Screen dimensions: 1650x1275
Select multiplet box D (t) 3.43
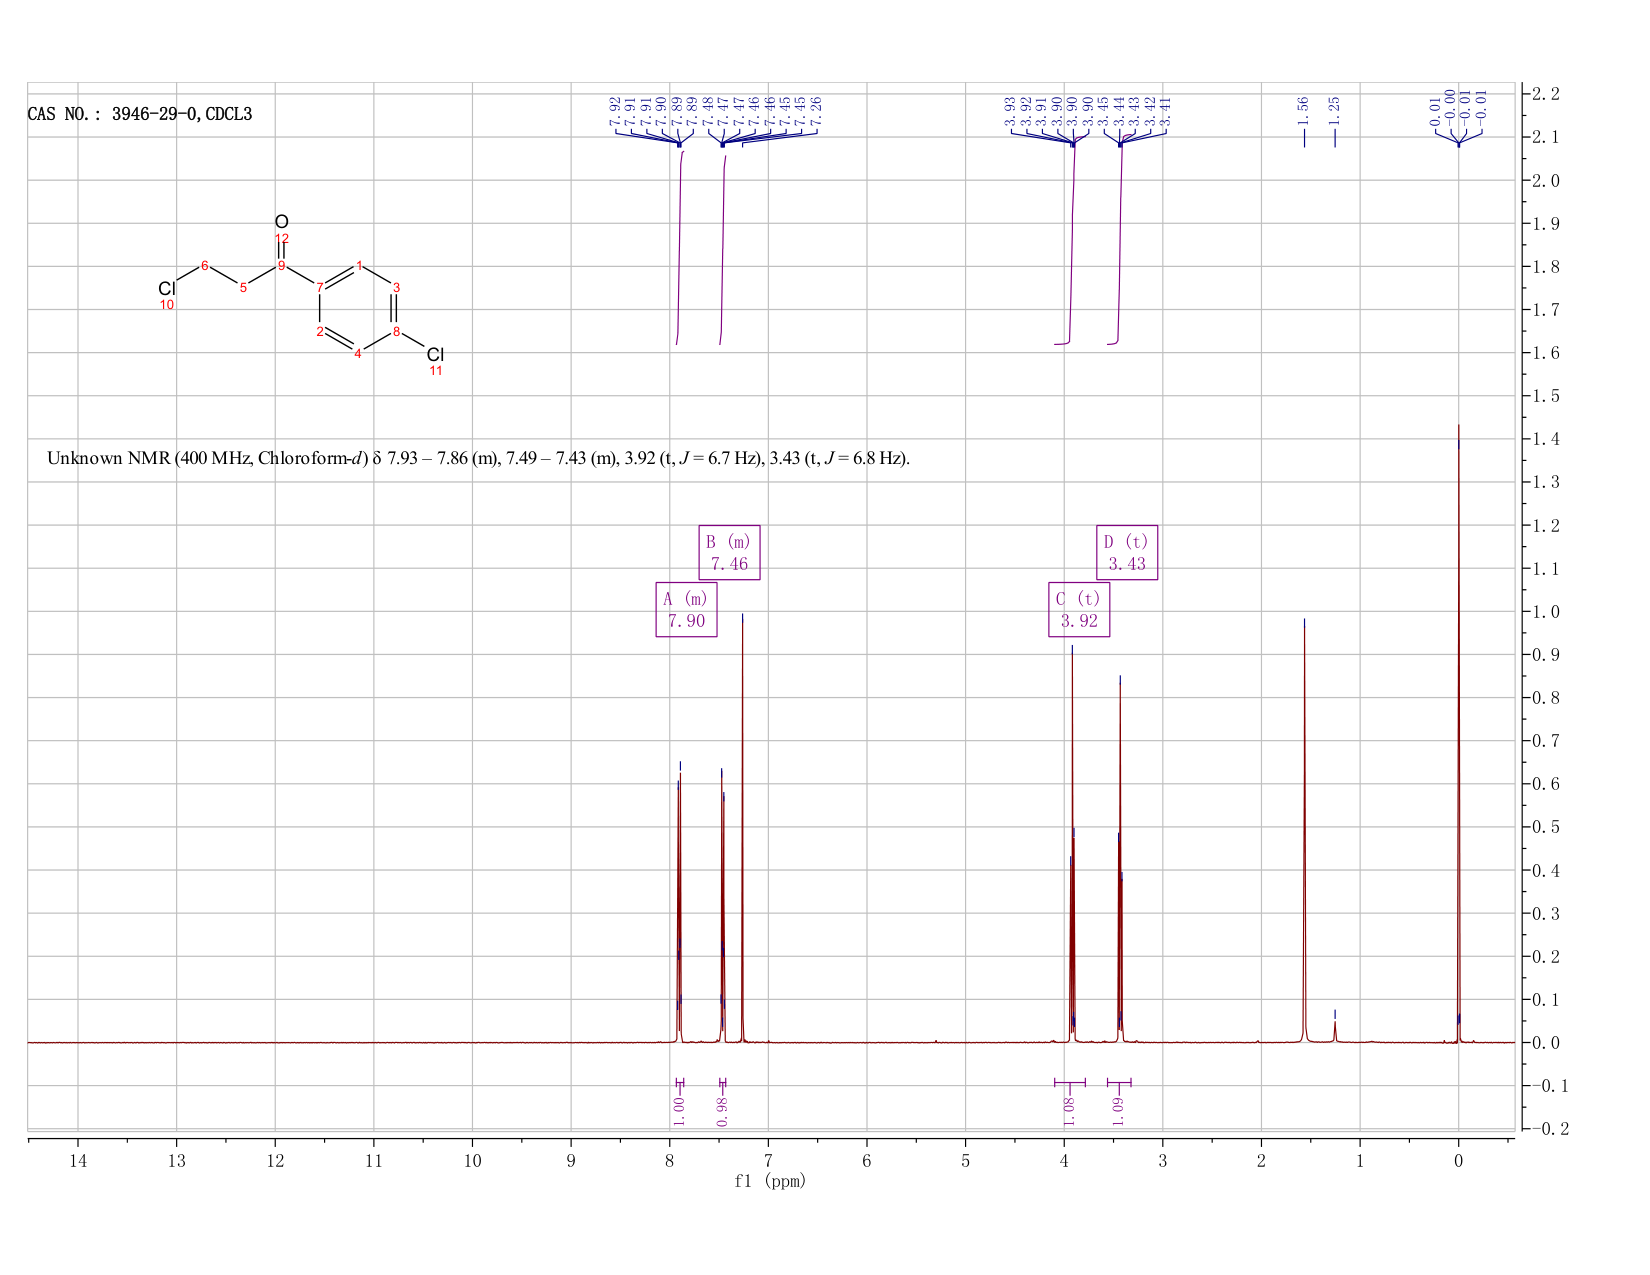pos(1127,552)
